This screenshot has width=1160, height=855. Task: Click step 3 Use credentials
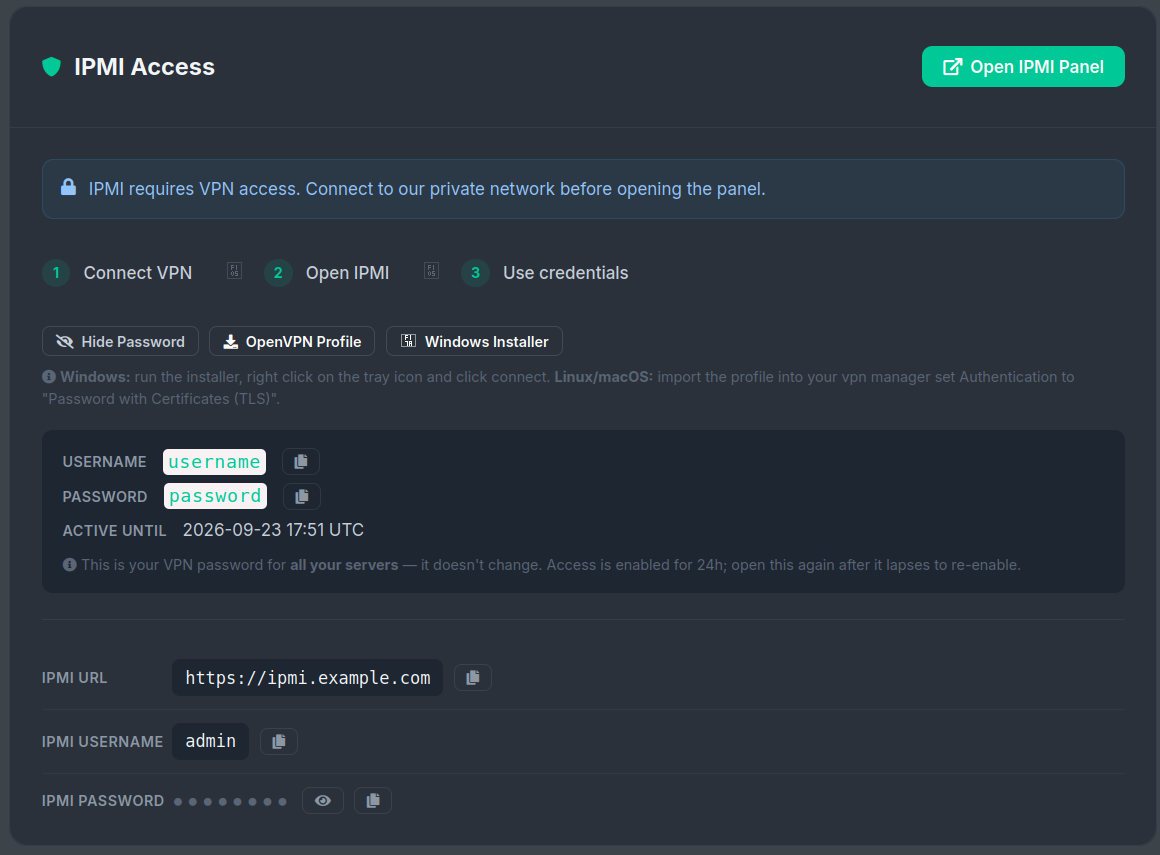click(x=545, y=273)
